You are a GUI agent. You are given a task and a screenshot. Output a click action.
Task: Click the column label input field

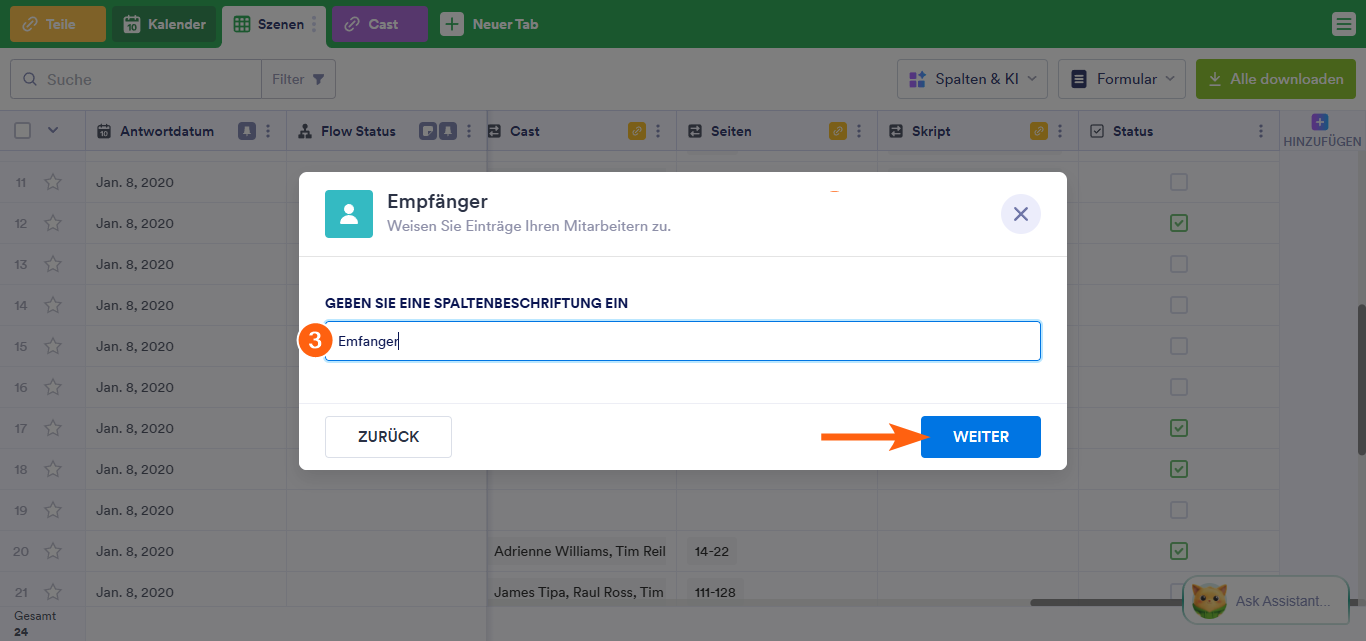pyautogui.click(x=683, y=341)
